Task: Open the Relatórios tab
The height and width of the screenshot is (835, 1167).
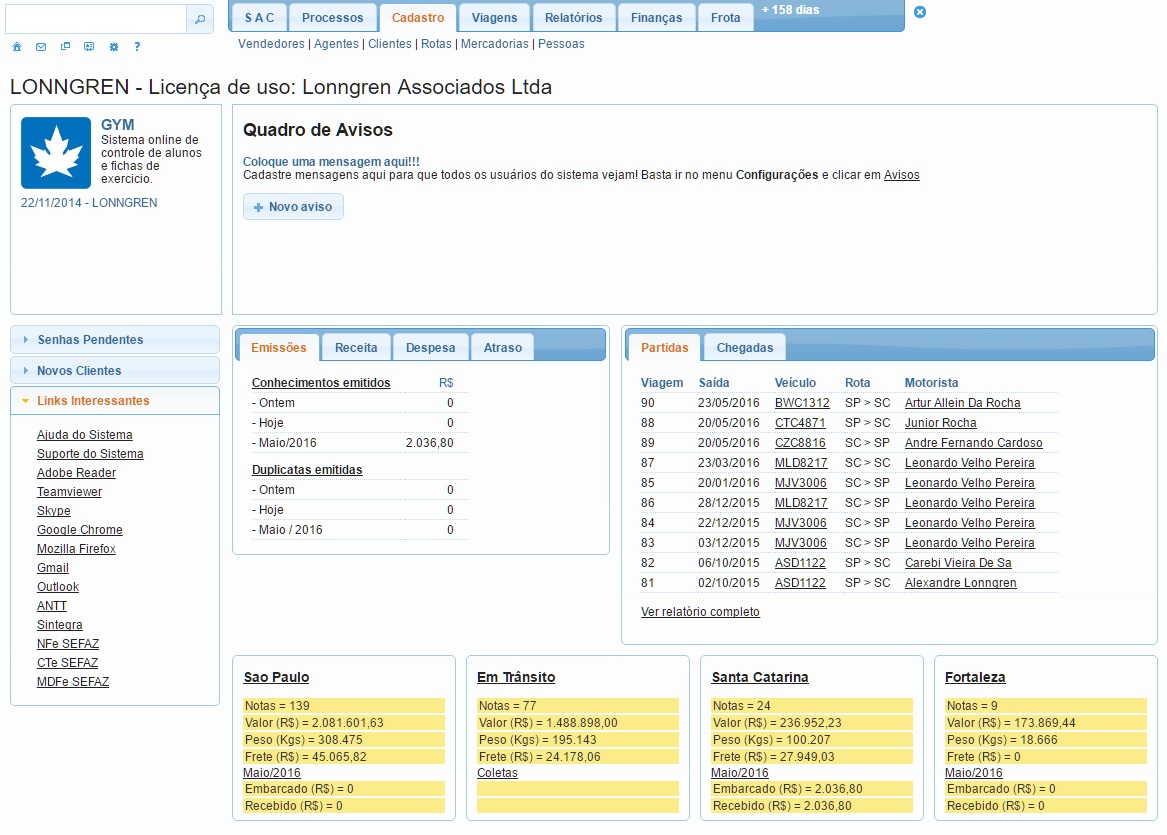Action: pos(573,18)
